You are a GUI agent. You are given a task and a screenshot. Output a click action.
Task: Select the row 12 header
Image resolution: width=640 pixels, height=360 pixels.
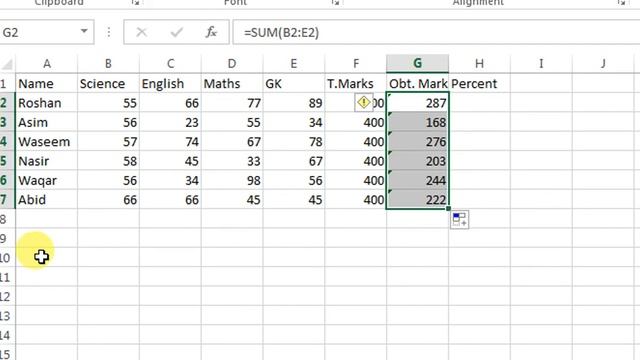(x=7, y=297)
